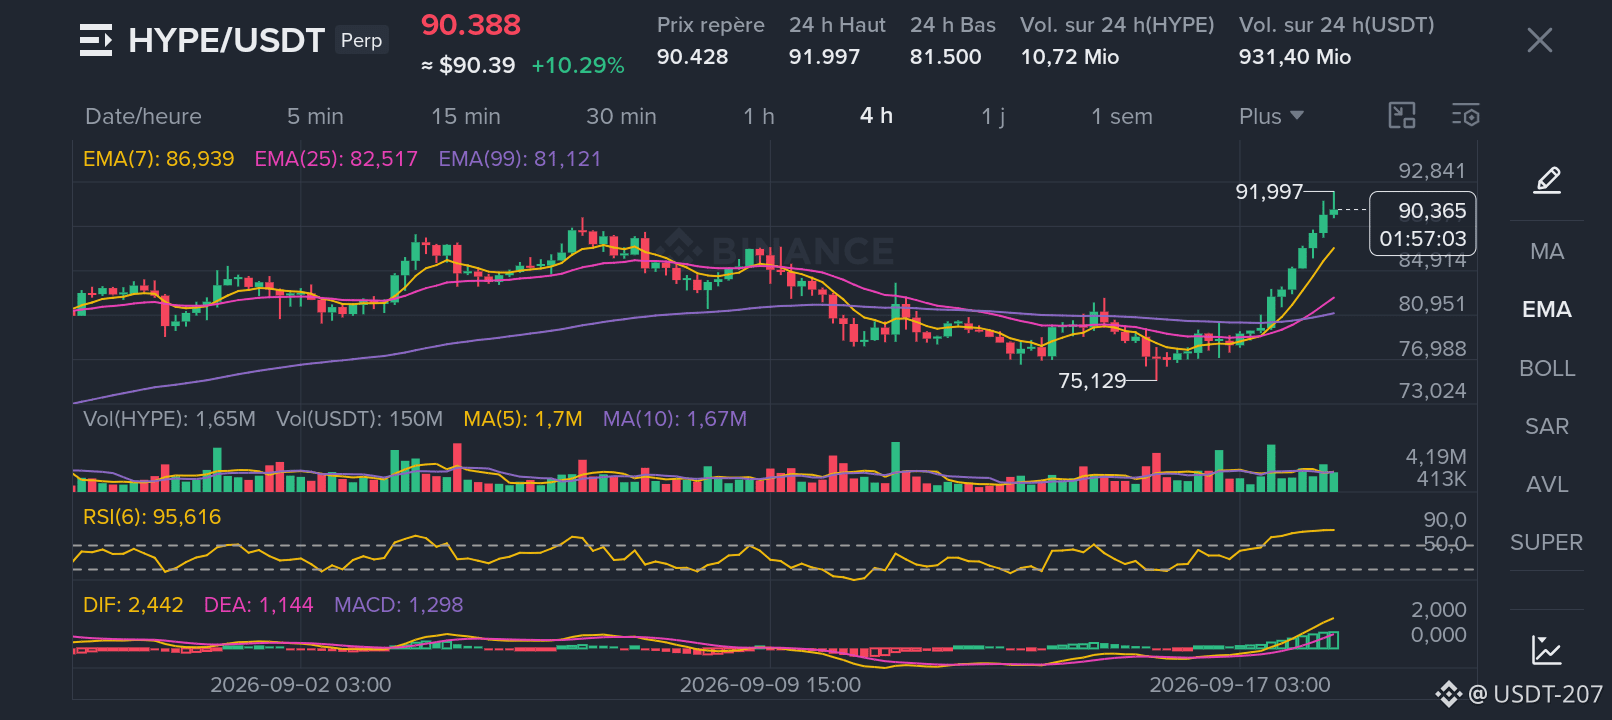Screen dimensions: 1612x720
Task: Open chart indicator settings icon
Action: pyautogui.click(x=1465, y=116)
